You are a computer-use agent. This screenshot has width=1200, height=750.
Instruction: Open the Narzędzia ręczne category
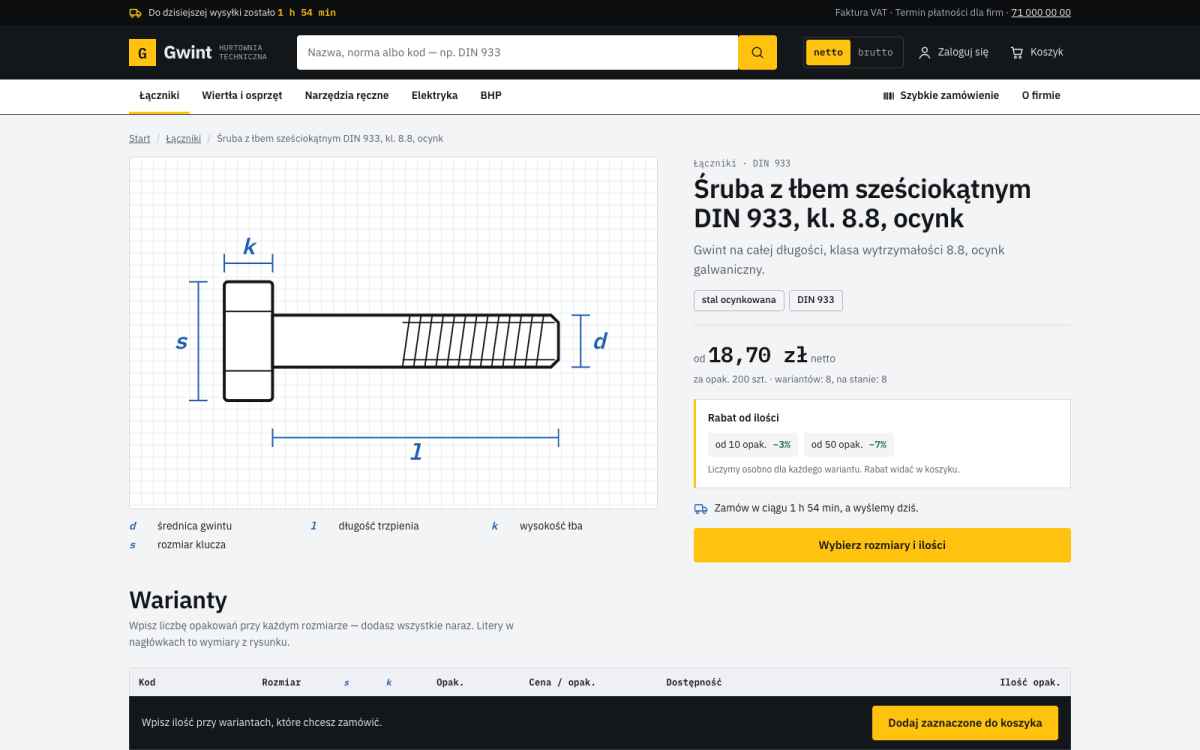[x=347, y=96]
